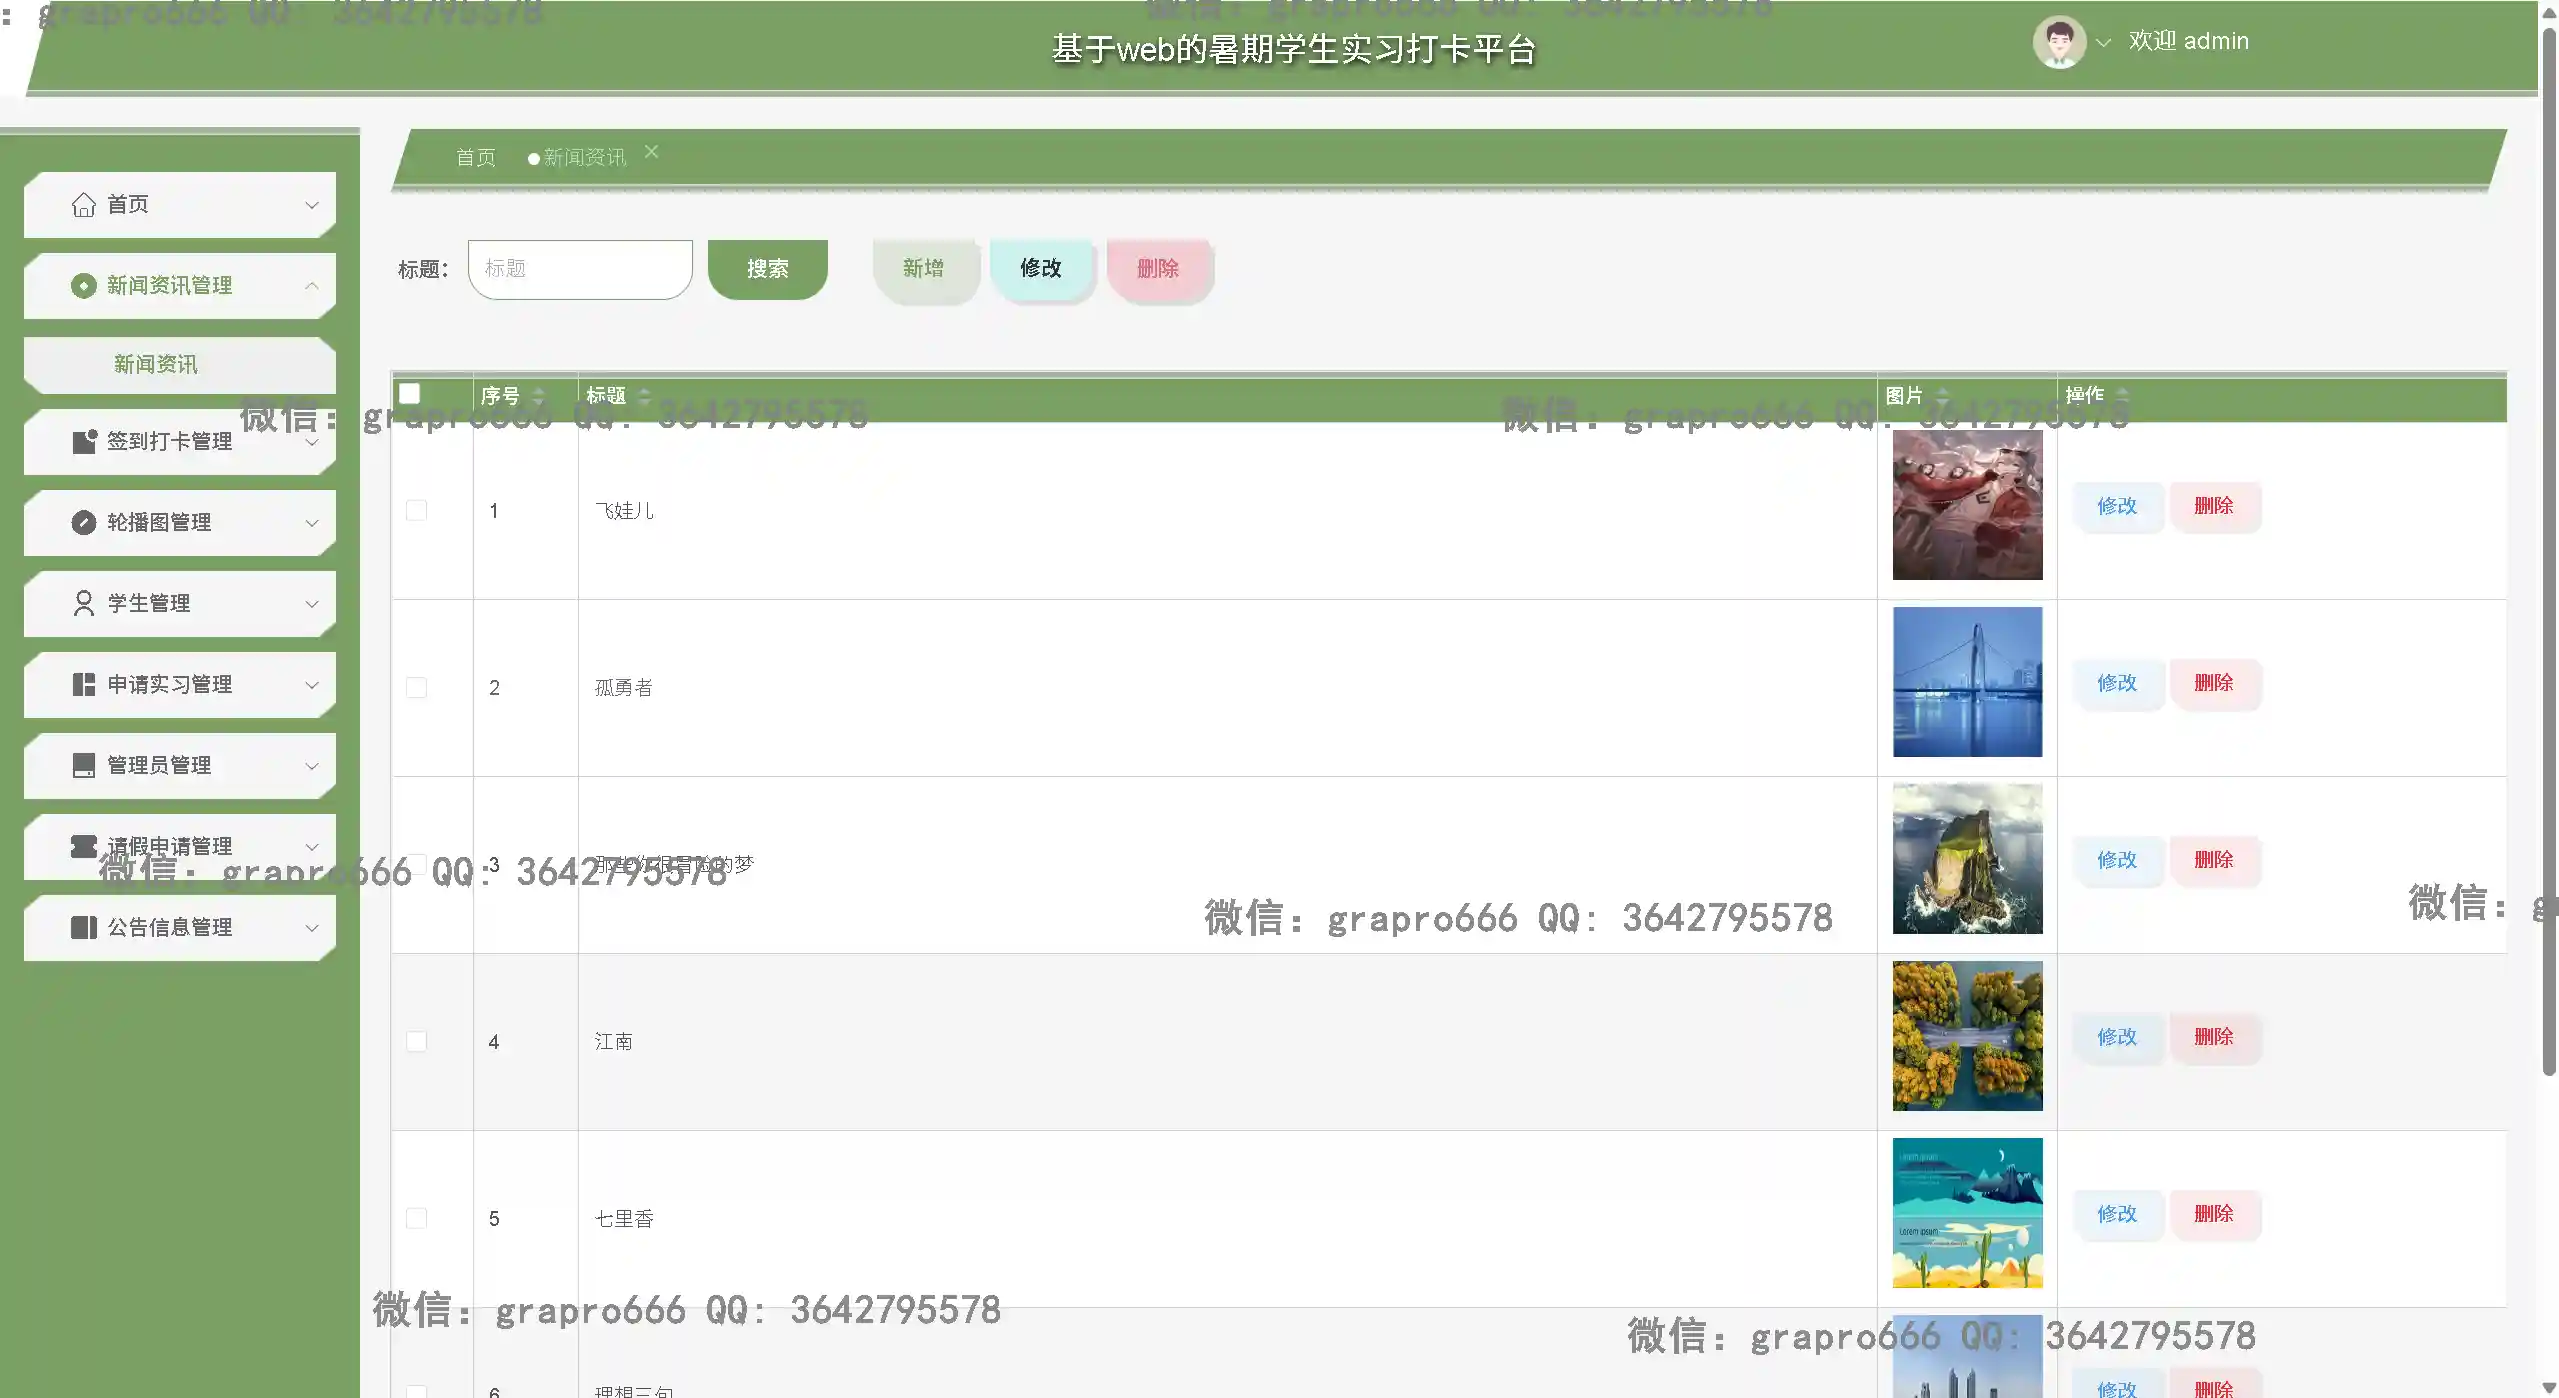
Task: Click the 新闻资讯管理 news icon
Action: coord(84,285)
